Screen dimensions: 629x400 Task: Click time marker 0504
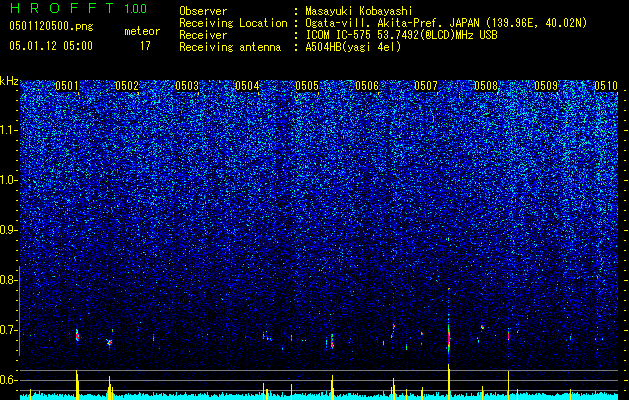247,86
